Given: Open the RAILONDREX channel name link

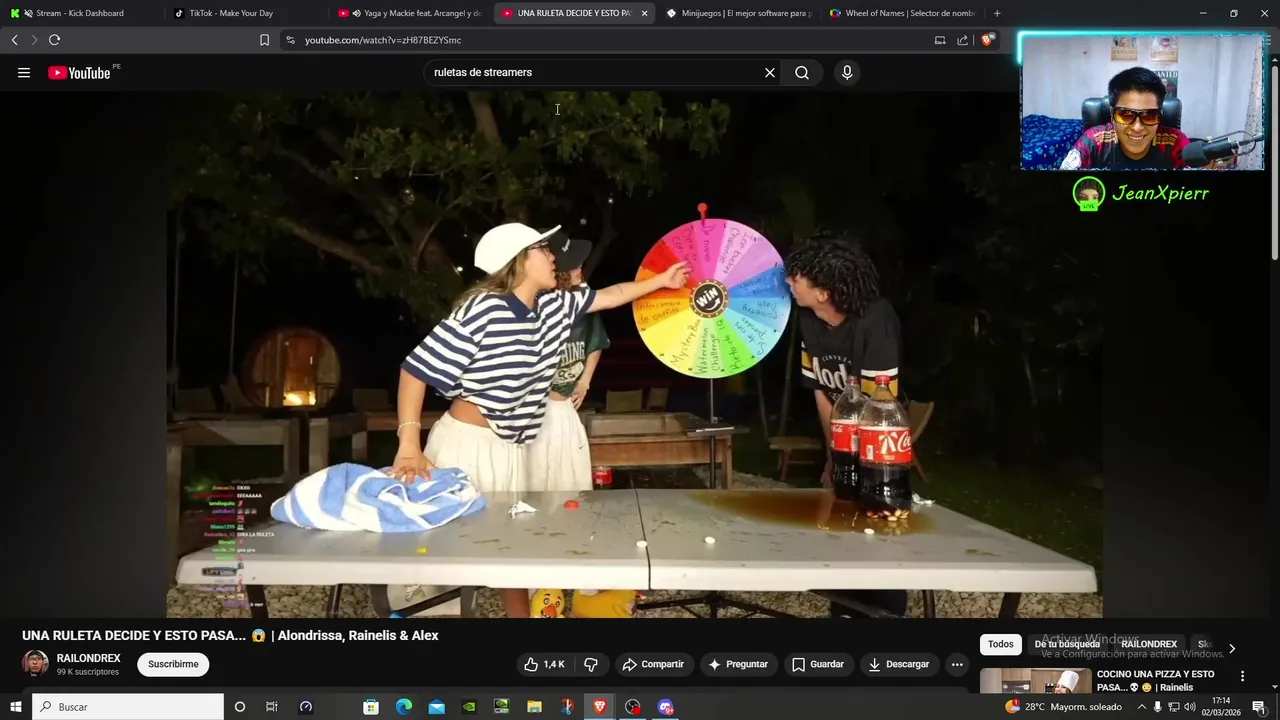Looking at the screenshot, I should tap(88, 658).
